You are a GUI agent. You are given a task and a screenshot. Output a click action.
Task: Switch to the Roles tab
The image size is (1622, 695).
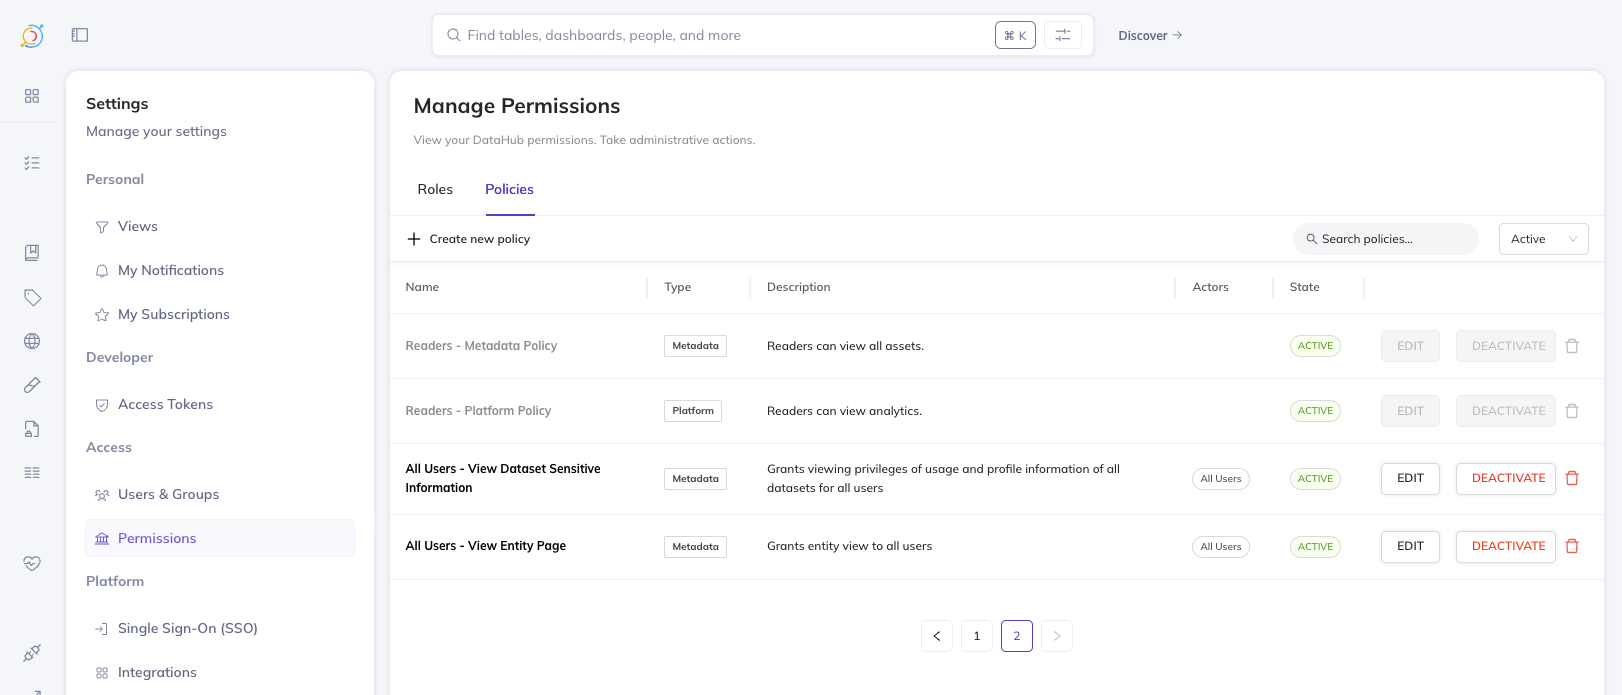click(435, 189)
